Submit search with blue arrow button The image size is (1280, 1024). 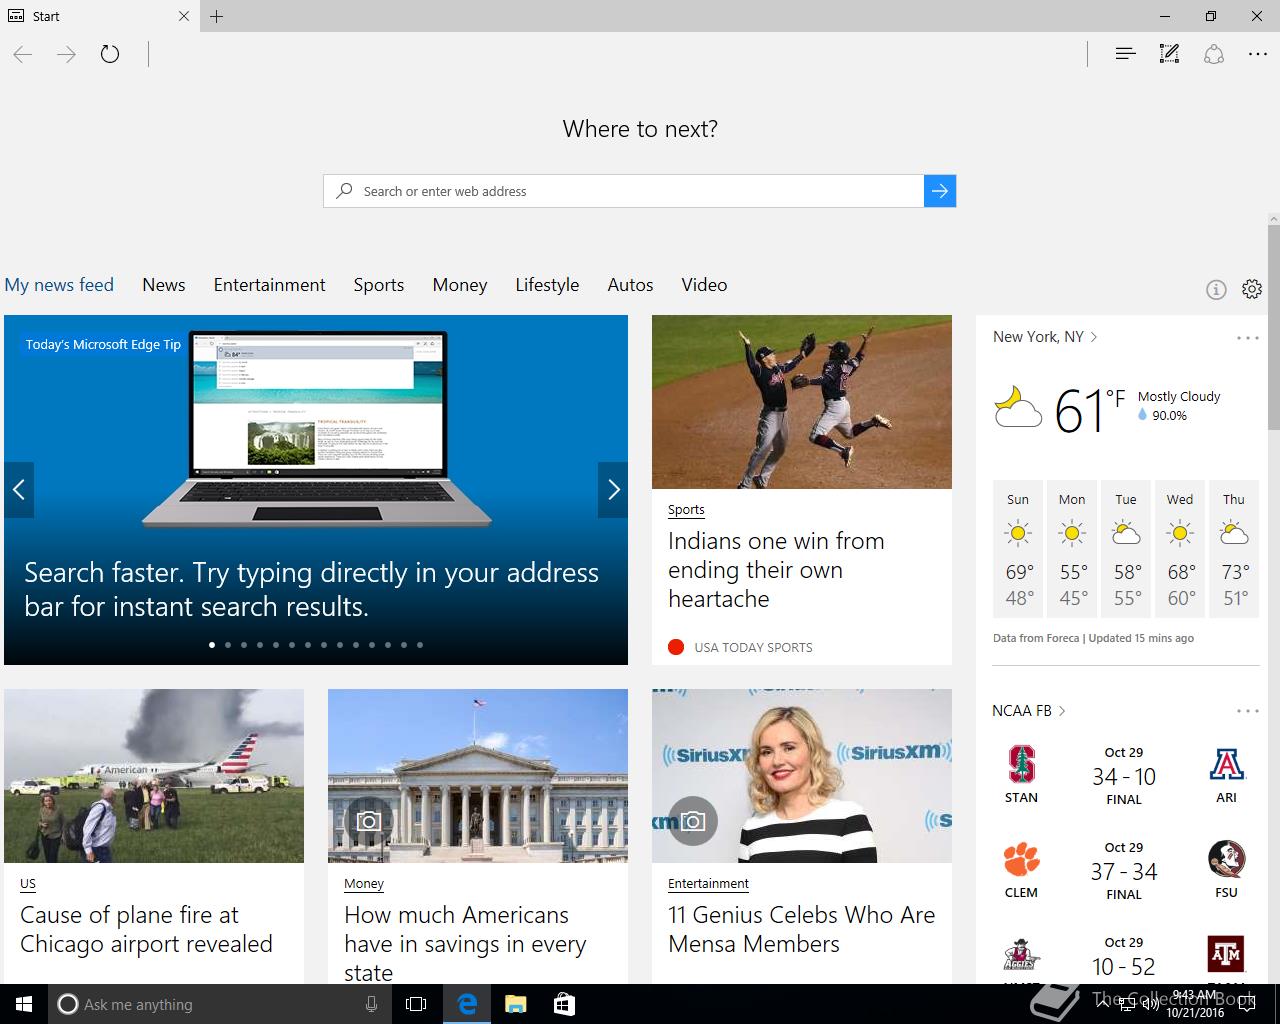940,191
